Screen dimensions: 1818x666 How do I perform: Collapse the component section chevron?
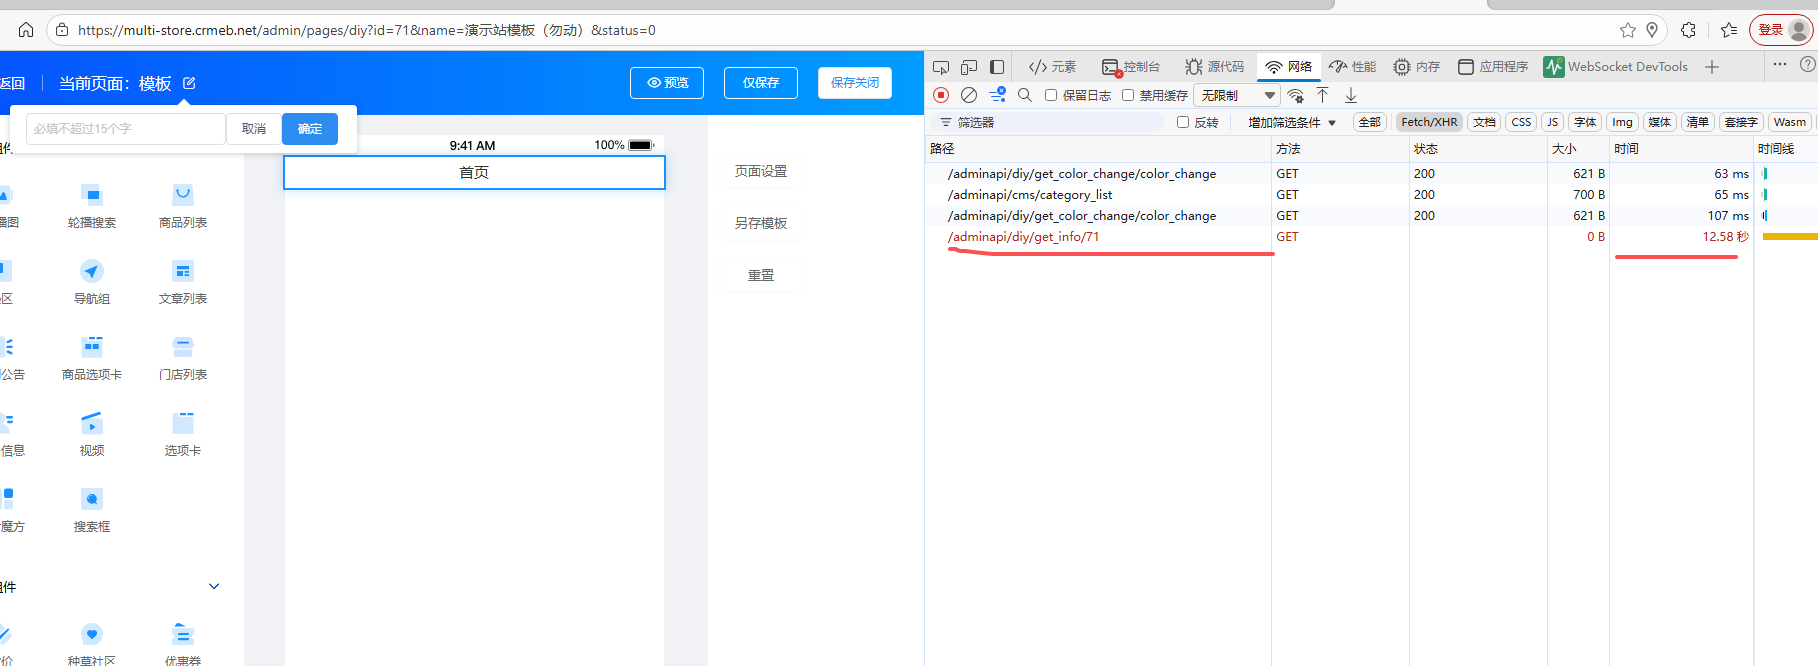(x=214, y=586)
